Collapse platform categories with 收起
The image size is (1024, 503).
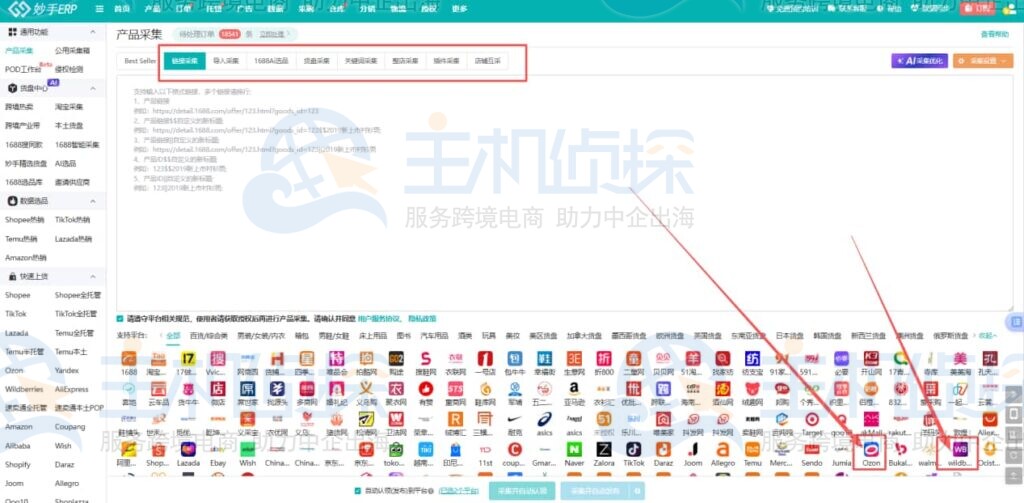(987, 336)
